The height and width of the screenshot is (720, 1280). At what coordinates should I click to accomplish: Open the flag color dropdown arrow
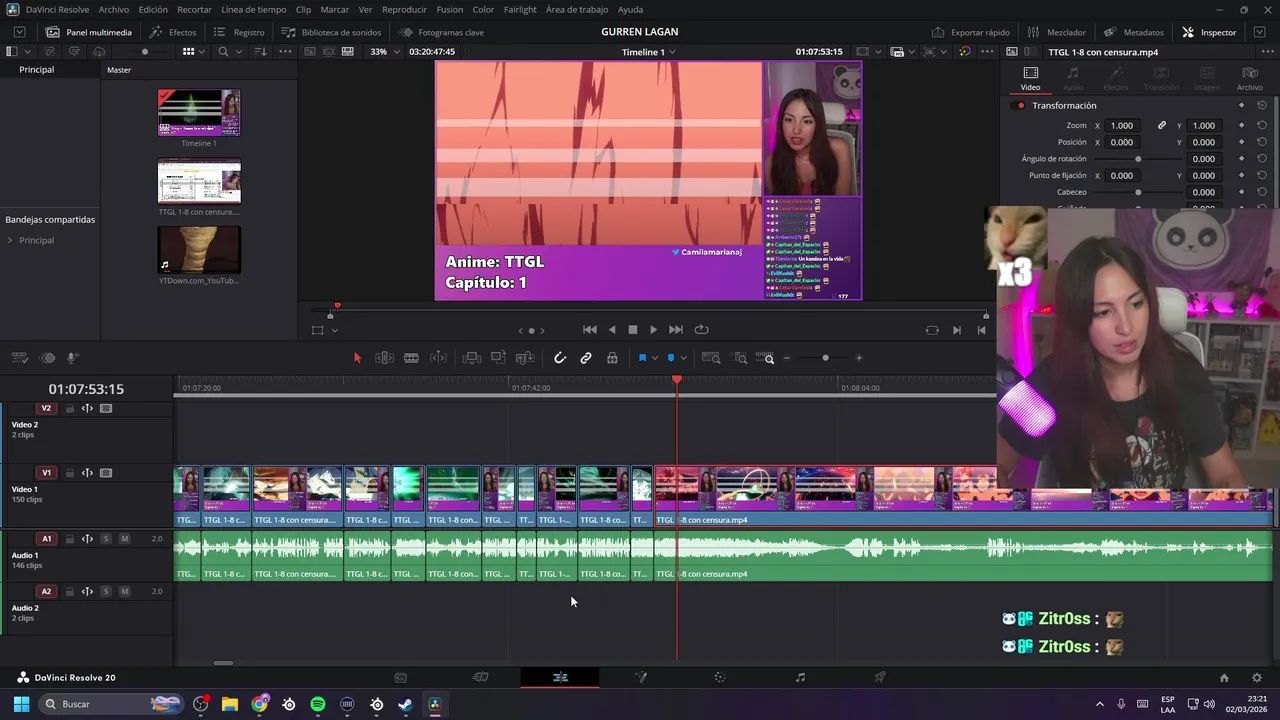pos(654,358)
